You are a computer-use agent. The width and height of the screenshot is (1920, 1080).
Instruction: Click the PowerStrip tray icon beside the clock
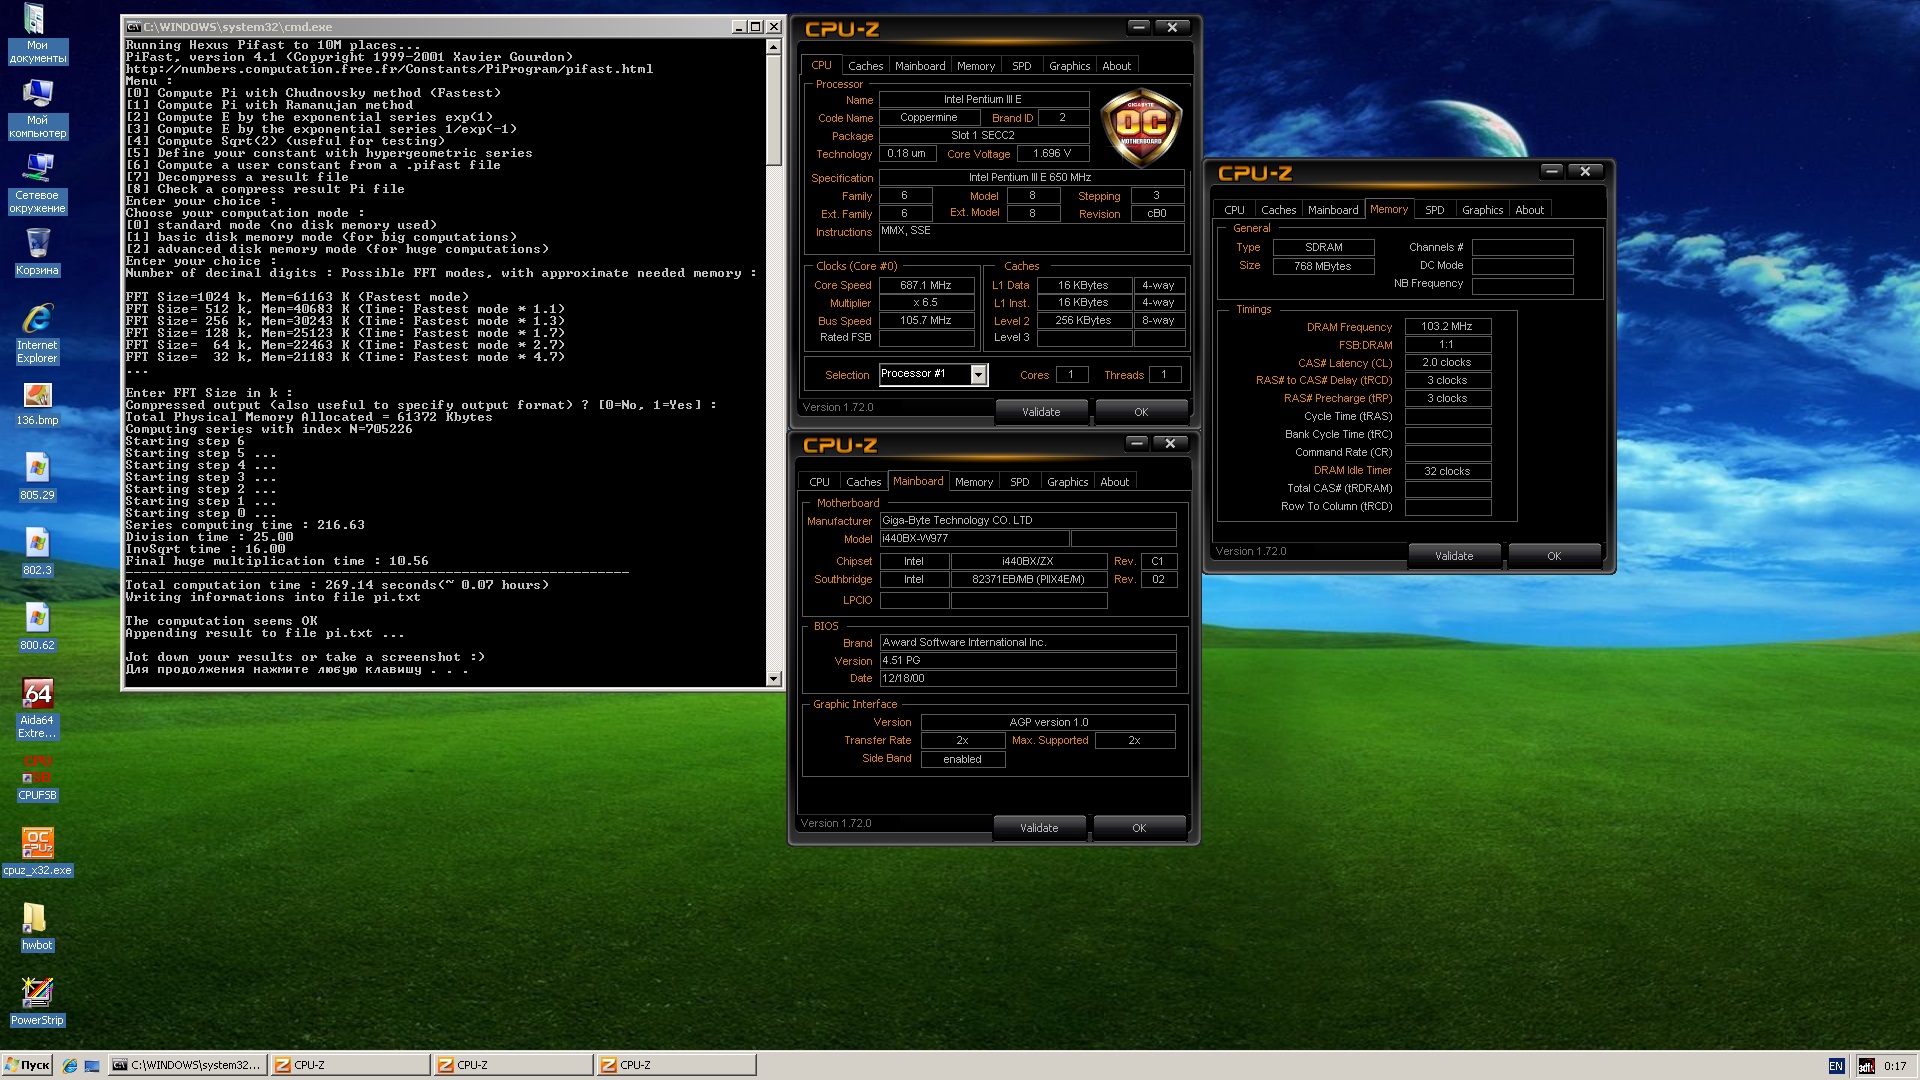(1866, 1066)
